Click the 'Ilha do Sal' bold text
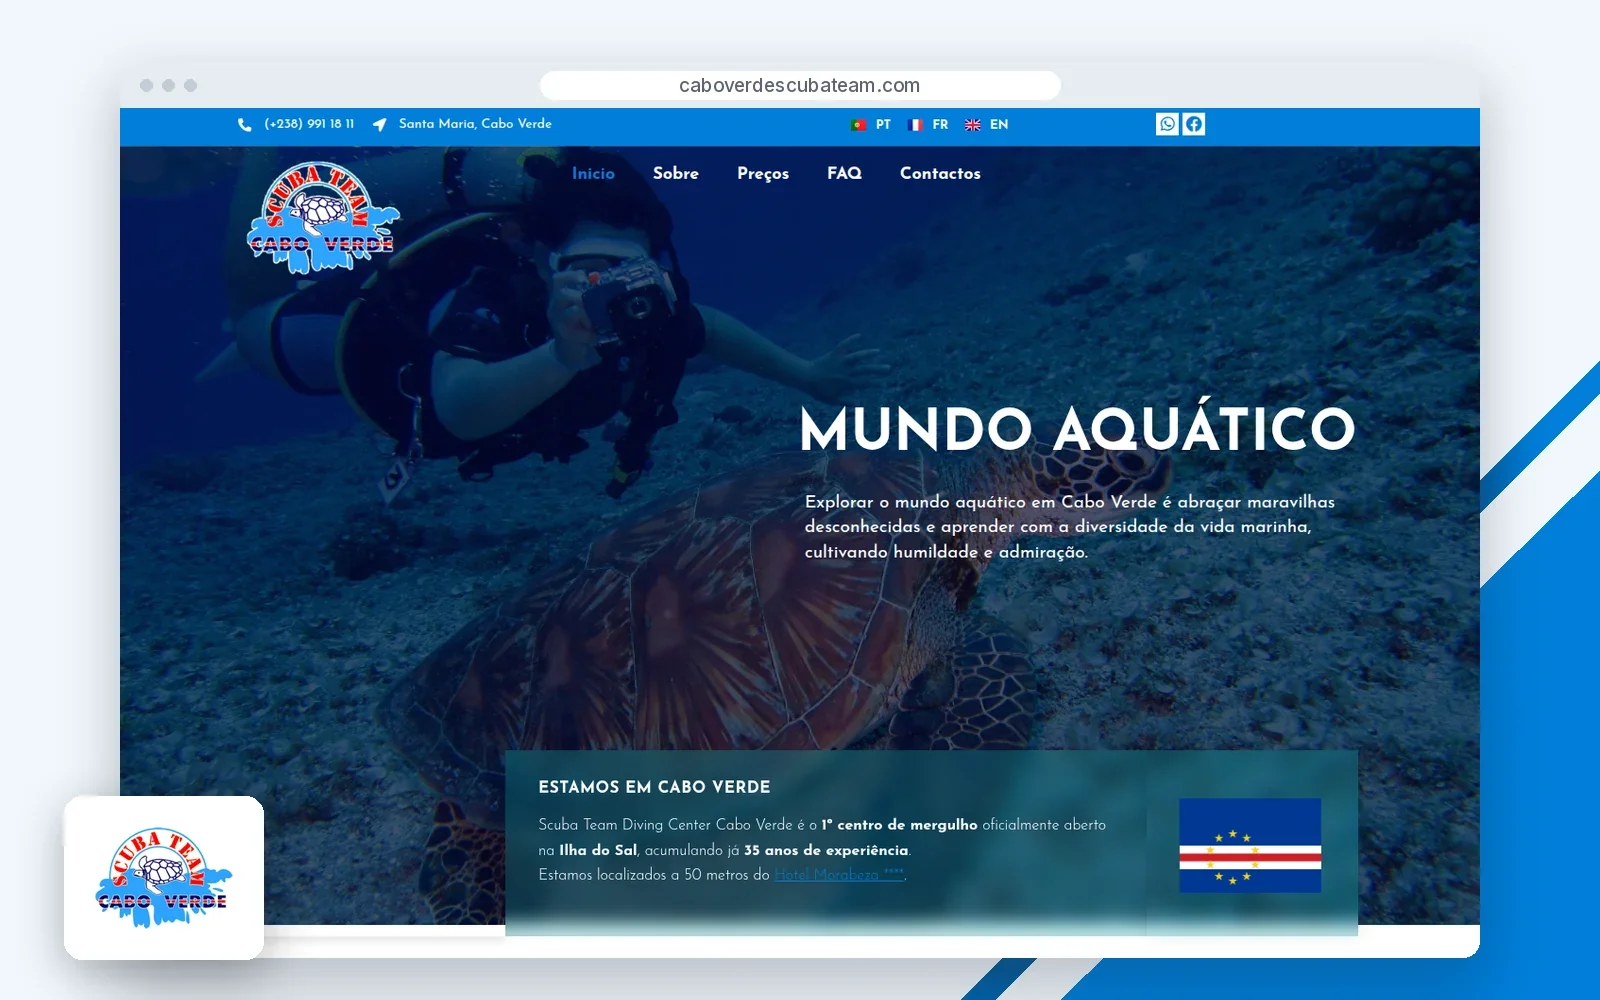Image resolution: width=1600 pixels, height=1000 pixels. 598,850
